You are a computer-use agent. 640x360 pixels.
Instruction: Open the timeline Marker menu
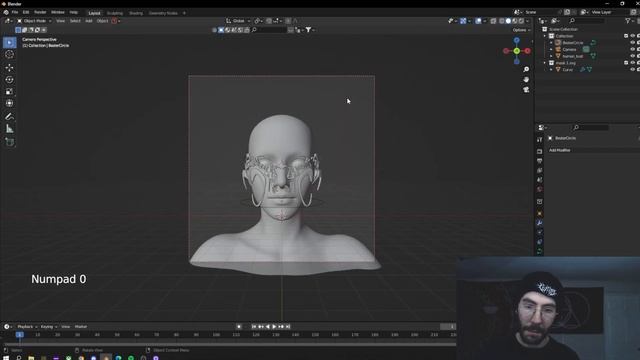81,327
